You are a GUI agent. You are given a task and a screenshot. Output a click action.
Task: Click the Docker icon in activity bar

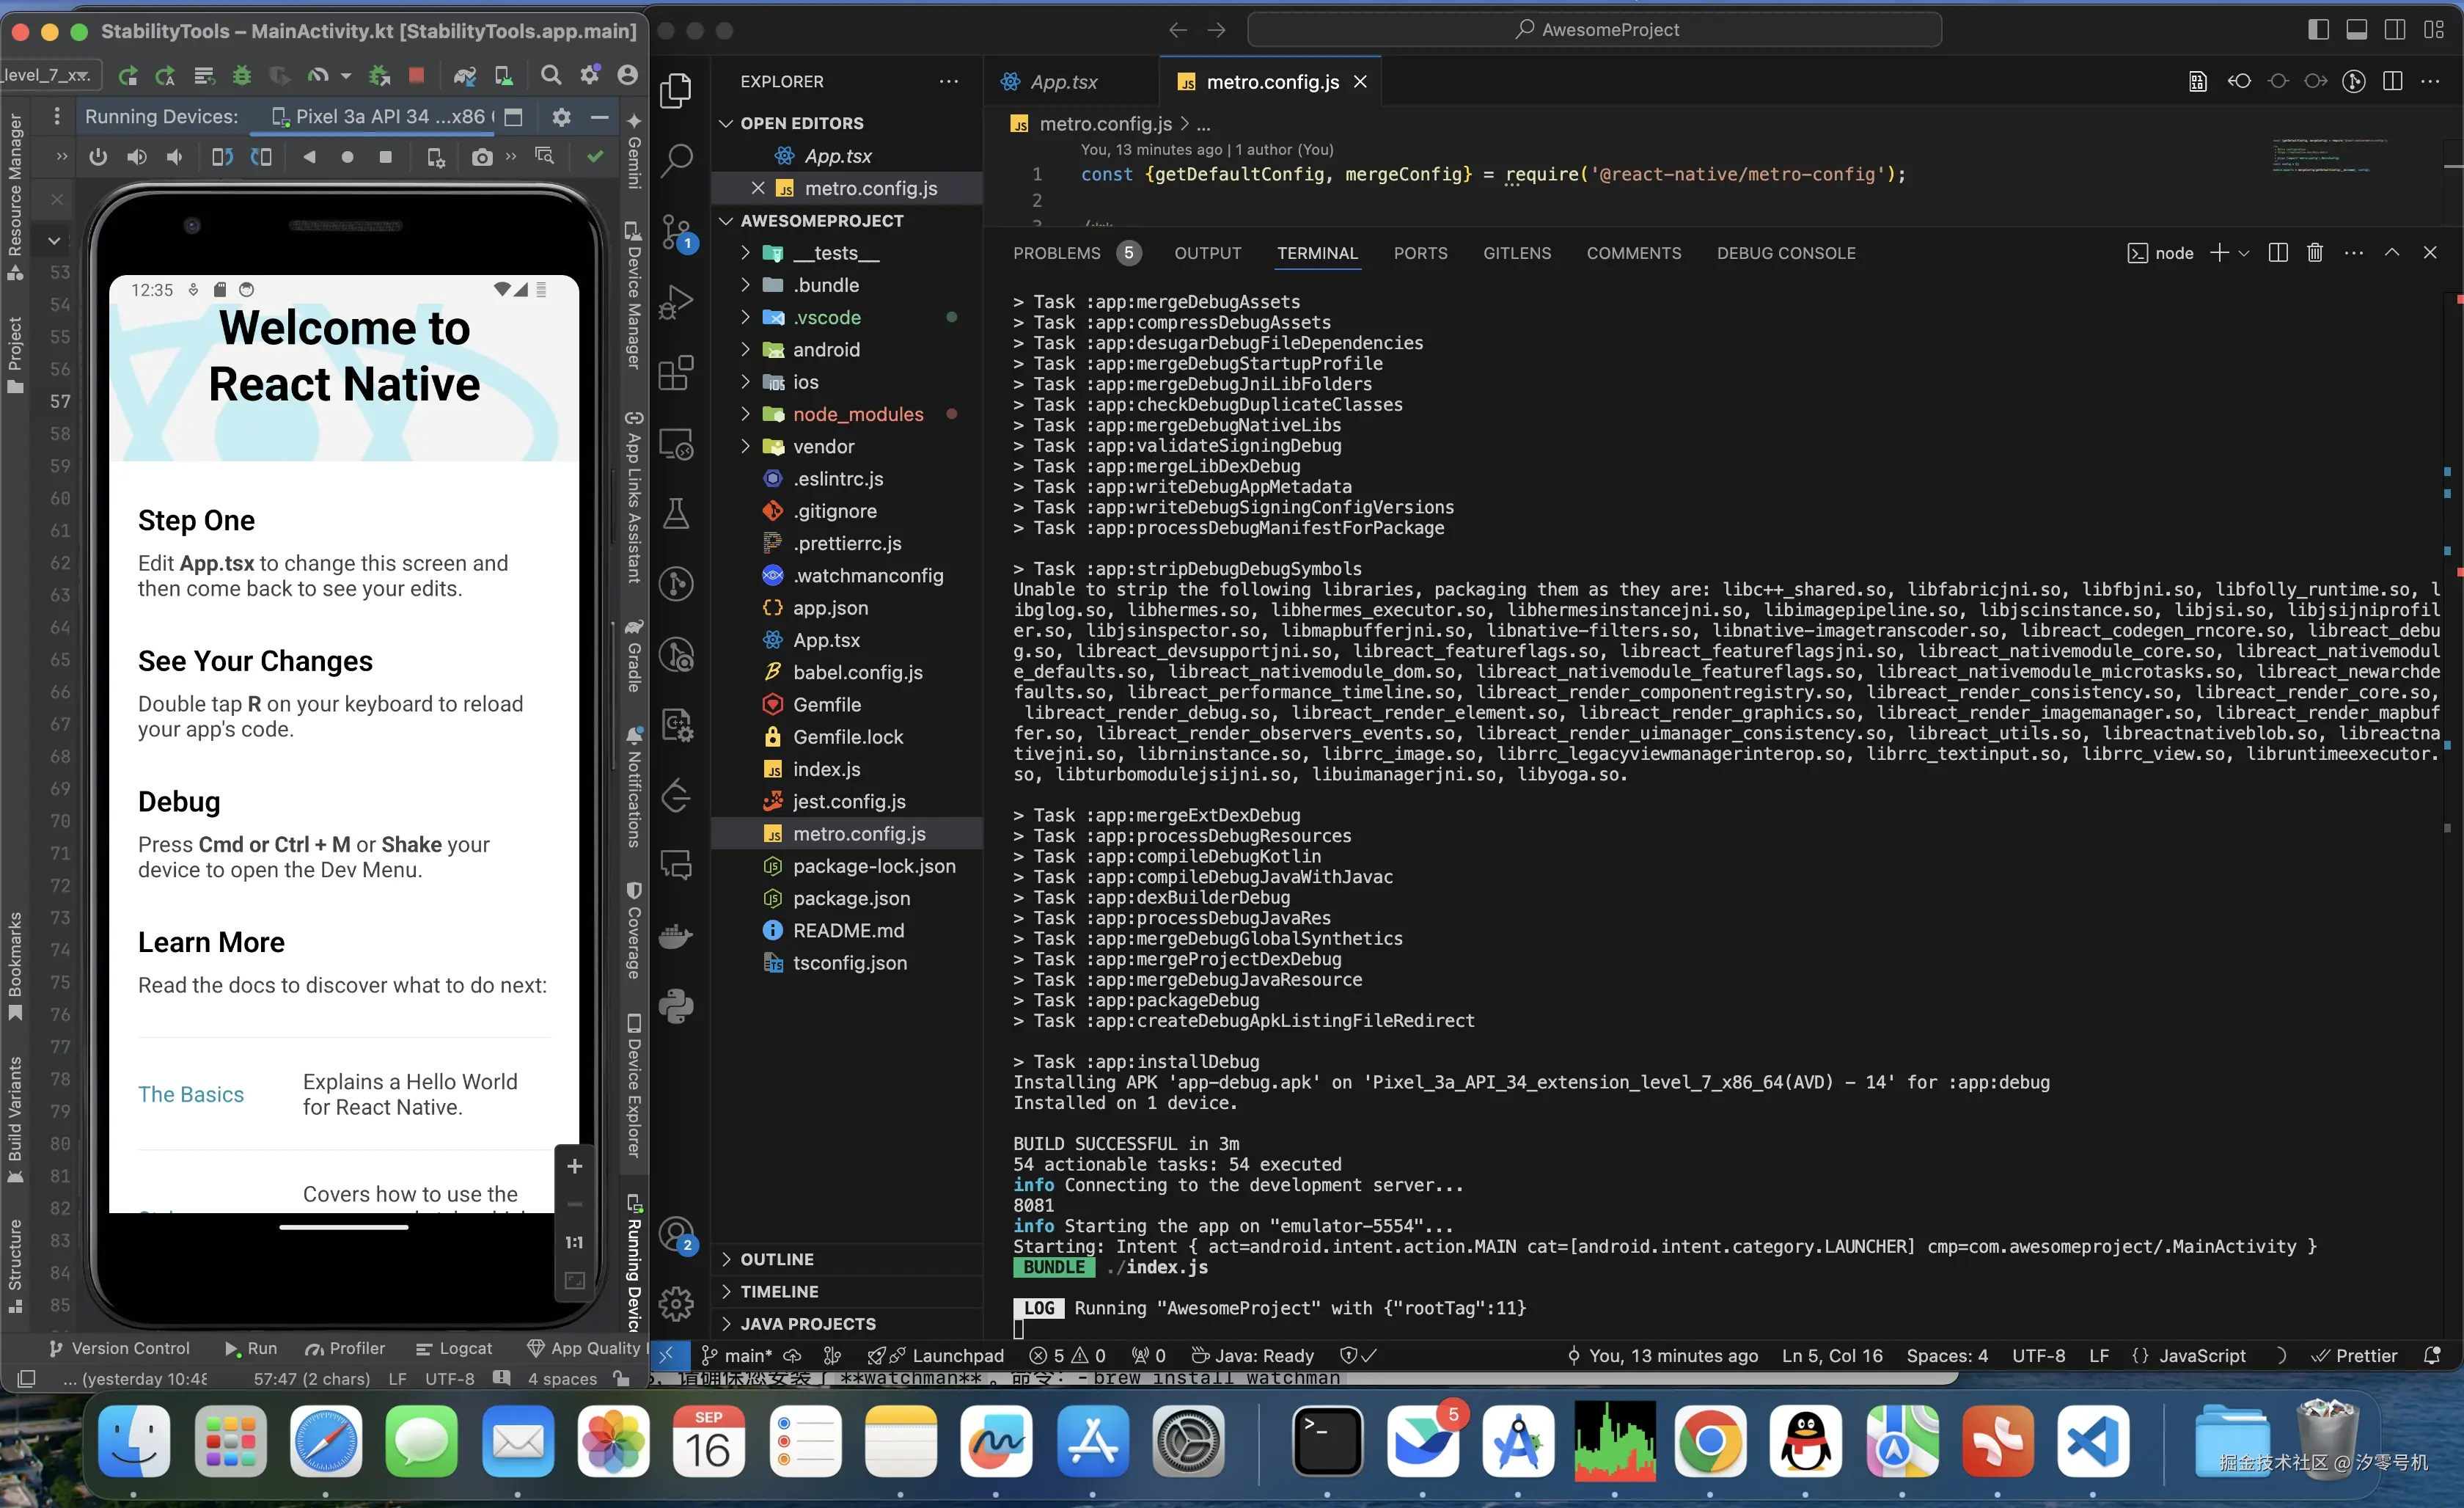(677, 936)
